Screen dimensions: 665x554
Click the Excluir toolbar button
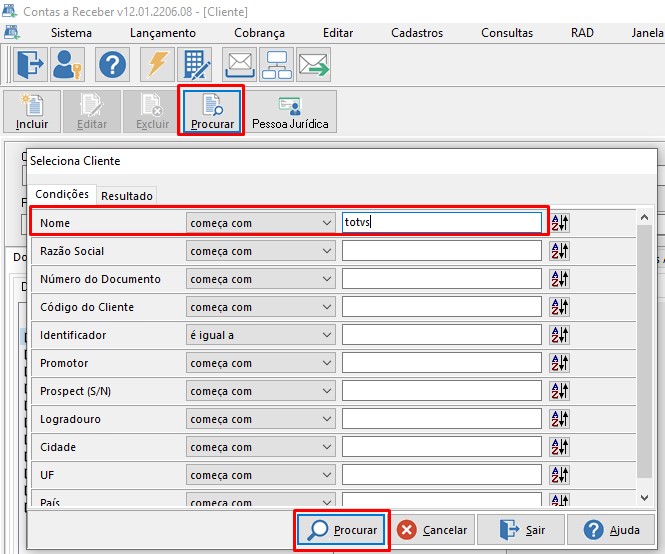point(152,112)
